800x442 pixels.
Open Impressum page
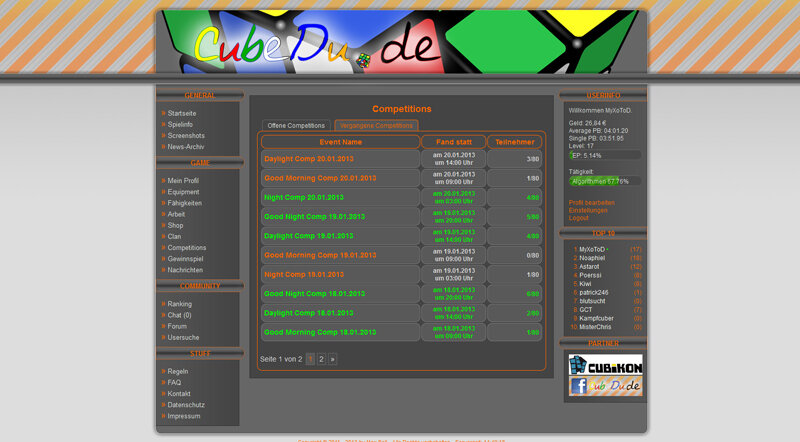click(184, 416)
